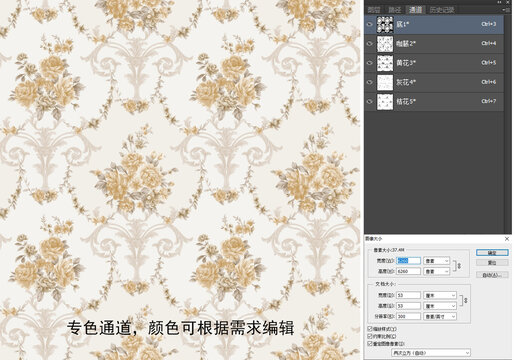
Task: Toggle visibility eye of channel 灰花4
Action: [x=369, y=82]
